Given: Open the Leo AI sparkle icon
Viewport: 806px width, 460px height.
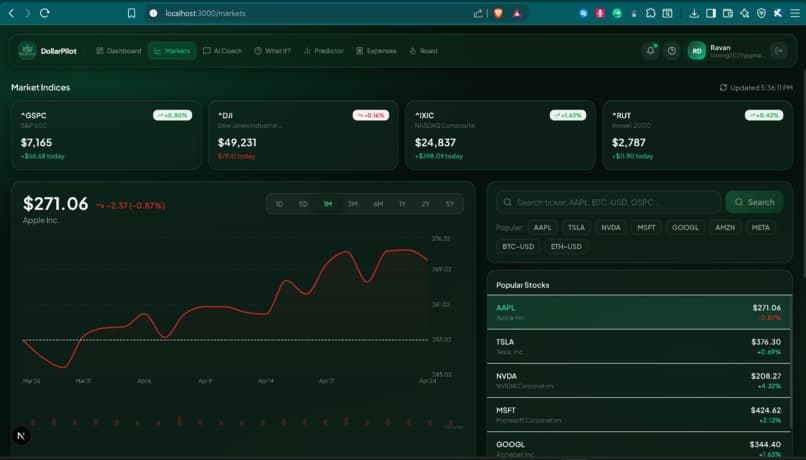Looking at the screenshot, I should pyautogui.click(x=744, y=13).
